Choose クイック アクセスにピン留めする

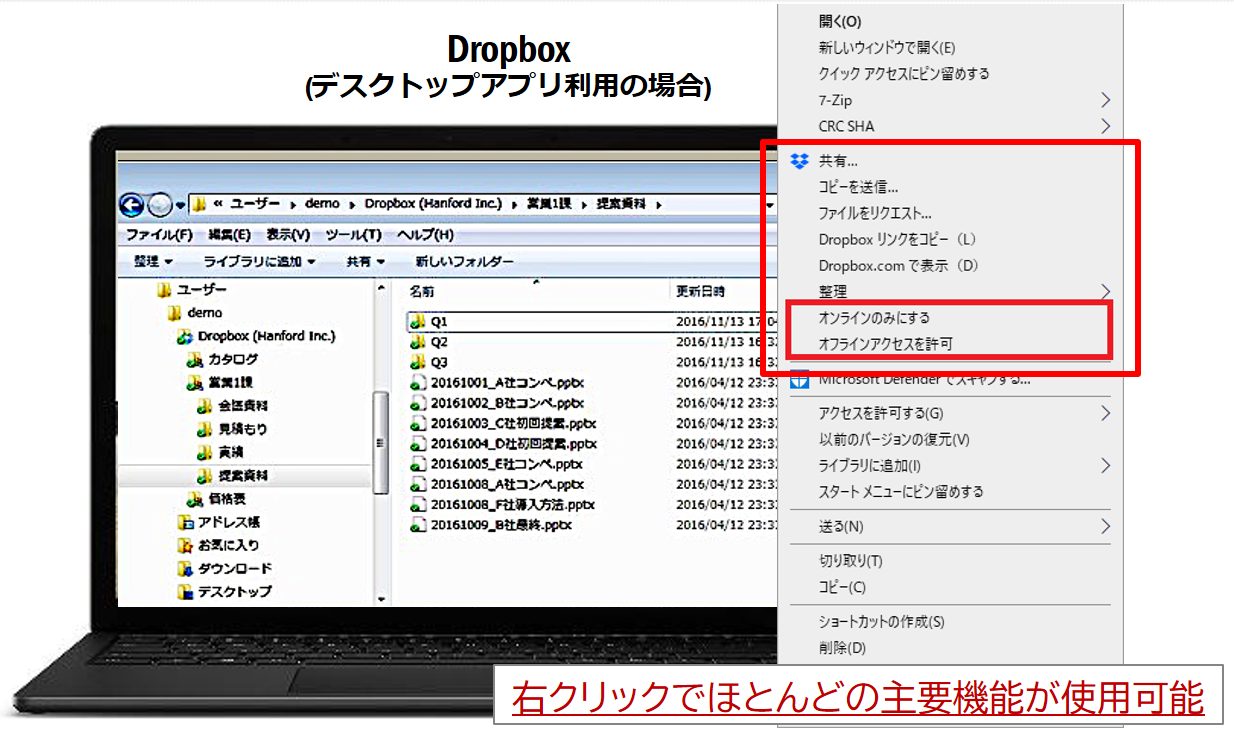pos(904,73)
